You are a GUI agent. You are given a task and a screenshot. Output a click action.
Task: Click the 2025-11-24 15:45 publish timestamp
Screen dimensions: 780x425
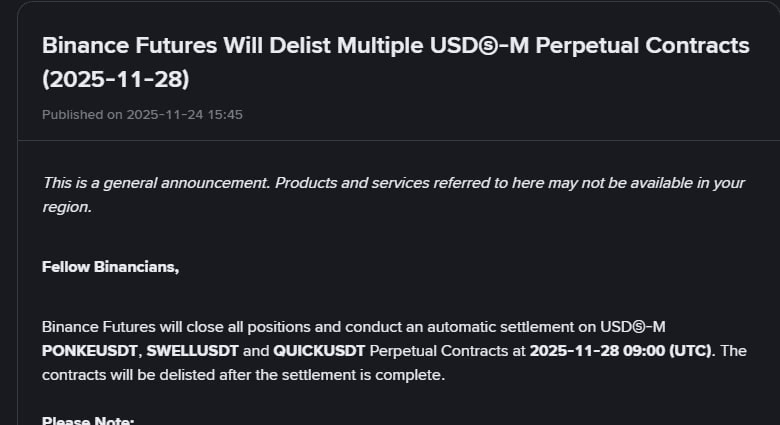click(184, 115)
